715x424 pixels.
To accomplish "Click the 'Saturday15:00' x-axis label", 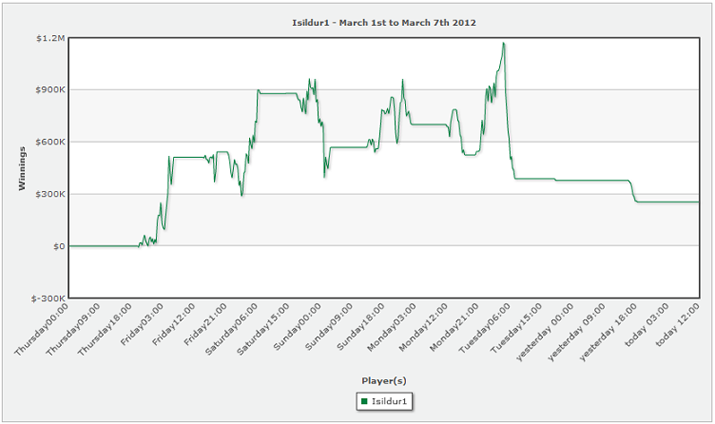I will pos(263,329).
